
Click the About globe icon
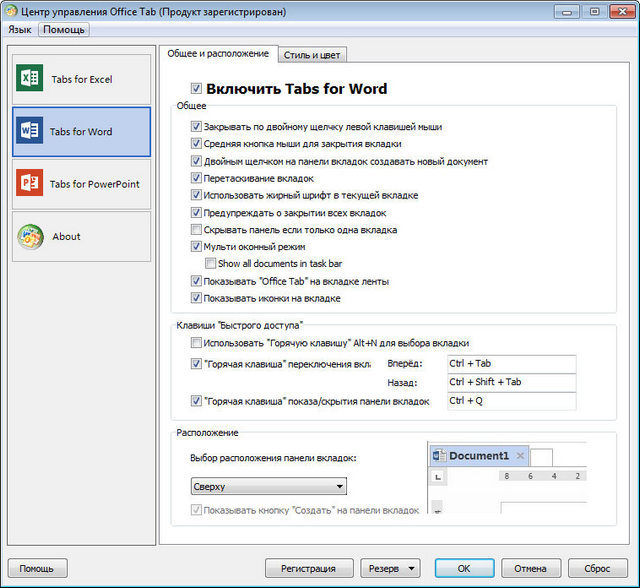click(30, 237)
